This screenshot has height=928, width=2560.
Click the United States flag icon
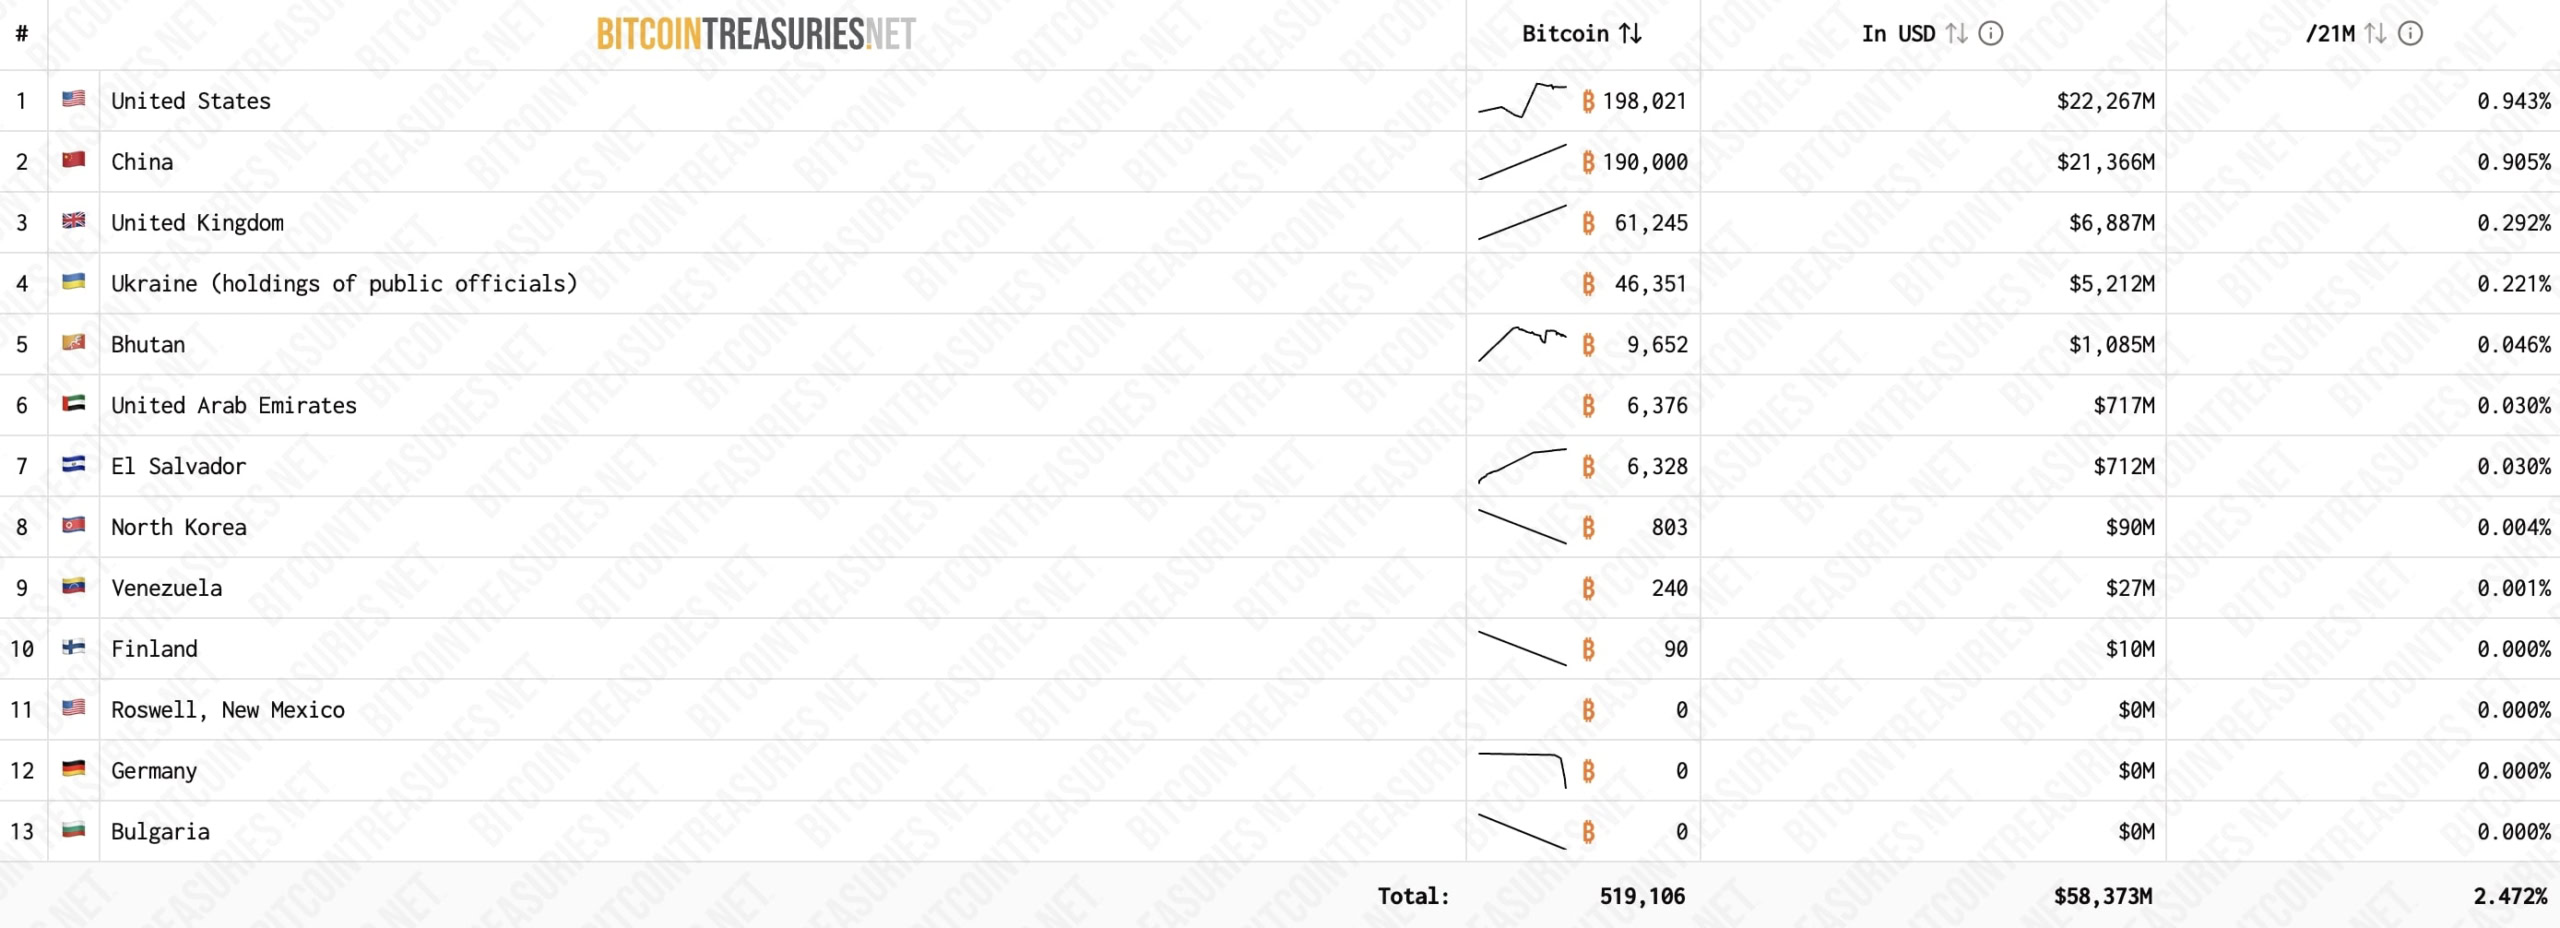click(73, 99)
